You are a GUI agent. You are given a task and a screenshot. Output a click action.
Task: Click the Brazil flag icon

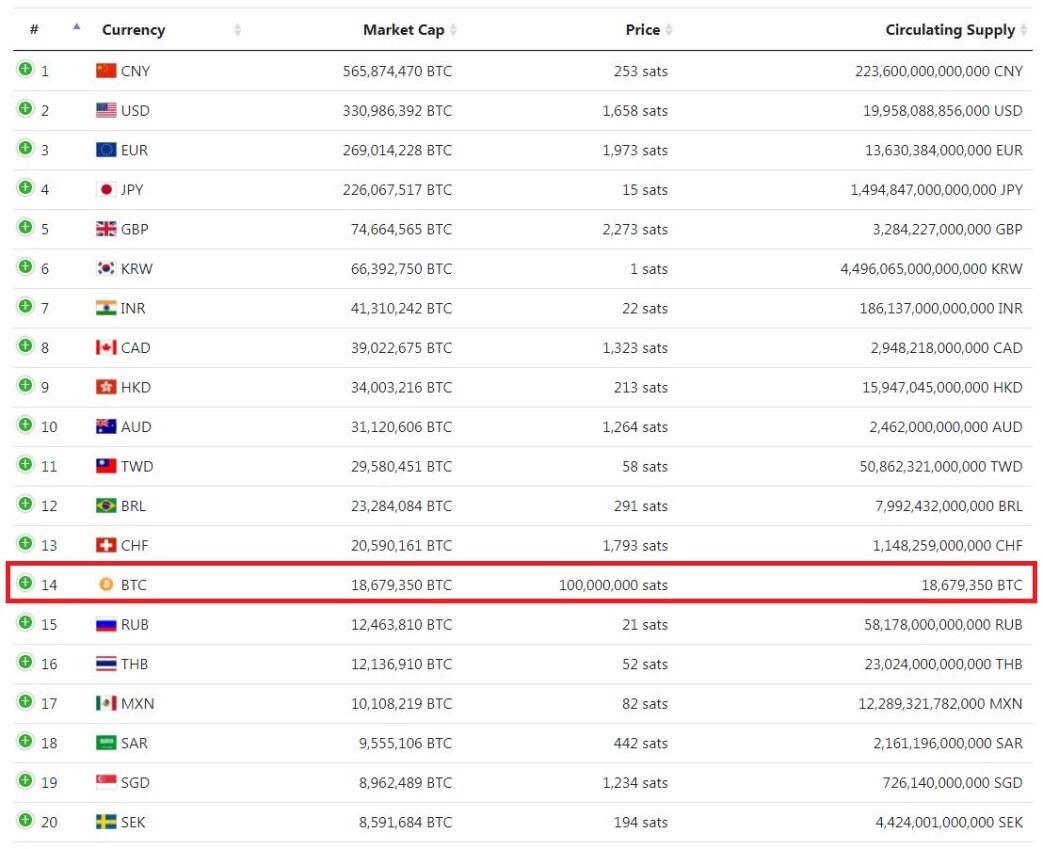[x=106, y=505]
